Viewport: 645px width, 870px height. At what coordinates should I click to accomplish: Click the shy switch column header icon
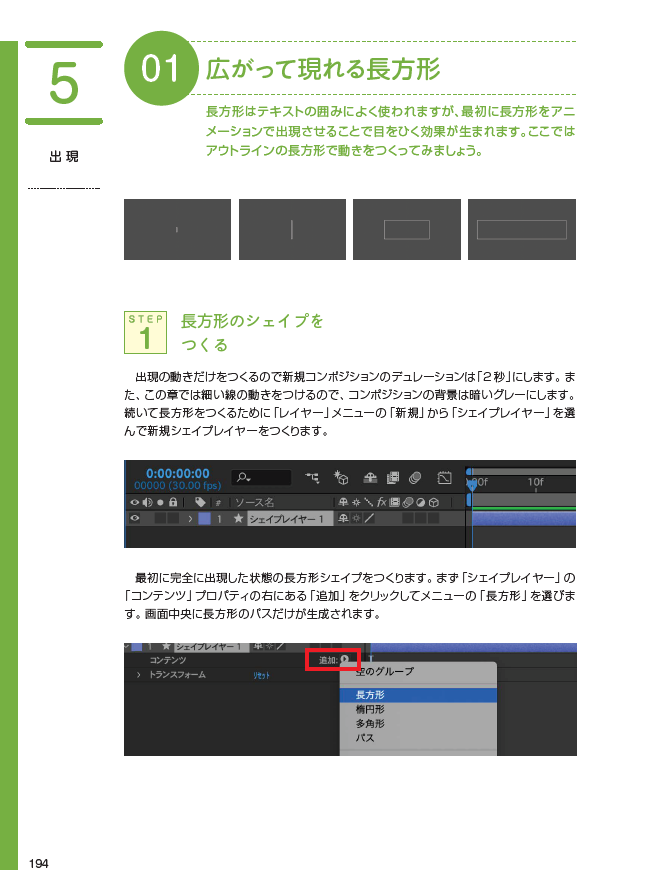pyautogui.click(x=344, y=502)
